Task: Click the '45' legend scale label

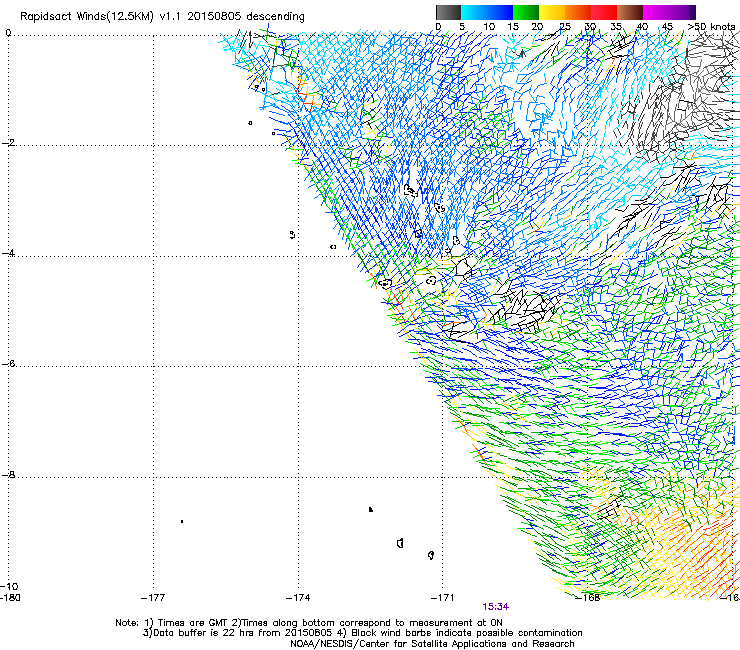Action: point(667,26)
